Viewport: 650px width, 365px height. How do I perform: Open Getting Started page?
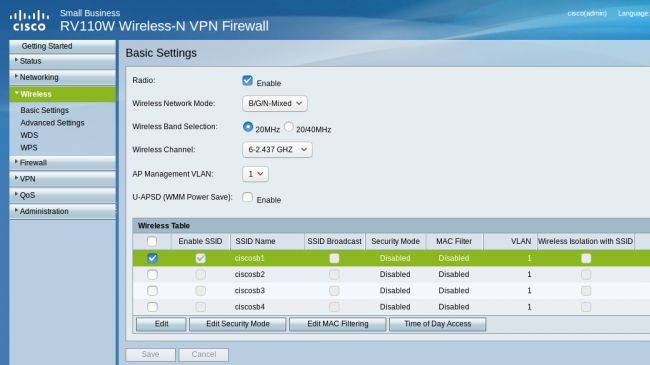pos(63,46)
